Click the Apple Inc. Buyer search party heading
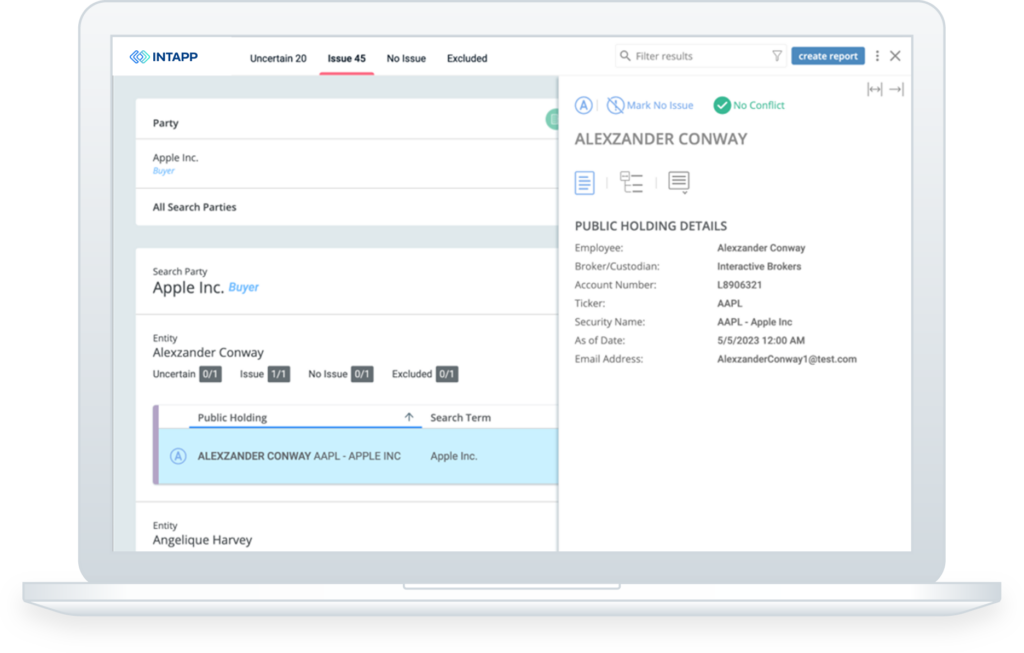 pyautogui.click(x=205, y=287)
